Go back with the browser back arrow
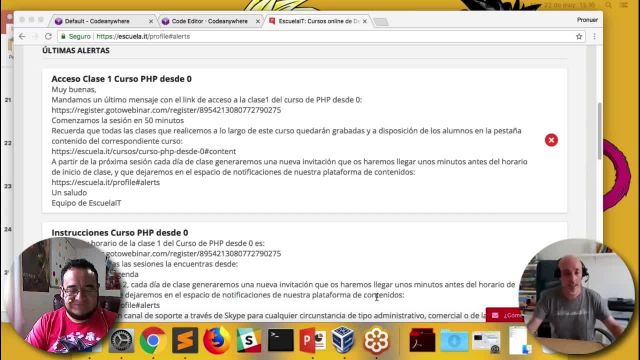The height and width of the screenshot is (360, 640). pos(22,36)
